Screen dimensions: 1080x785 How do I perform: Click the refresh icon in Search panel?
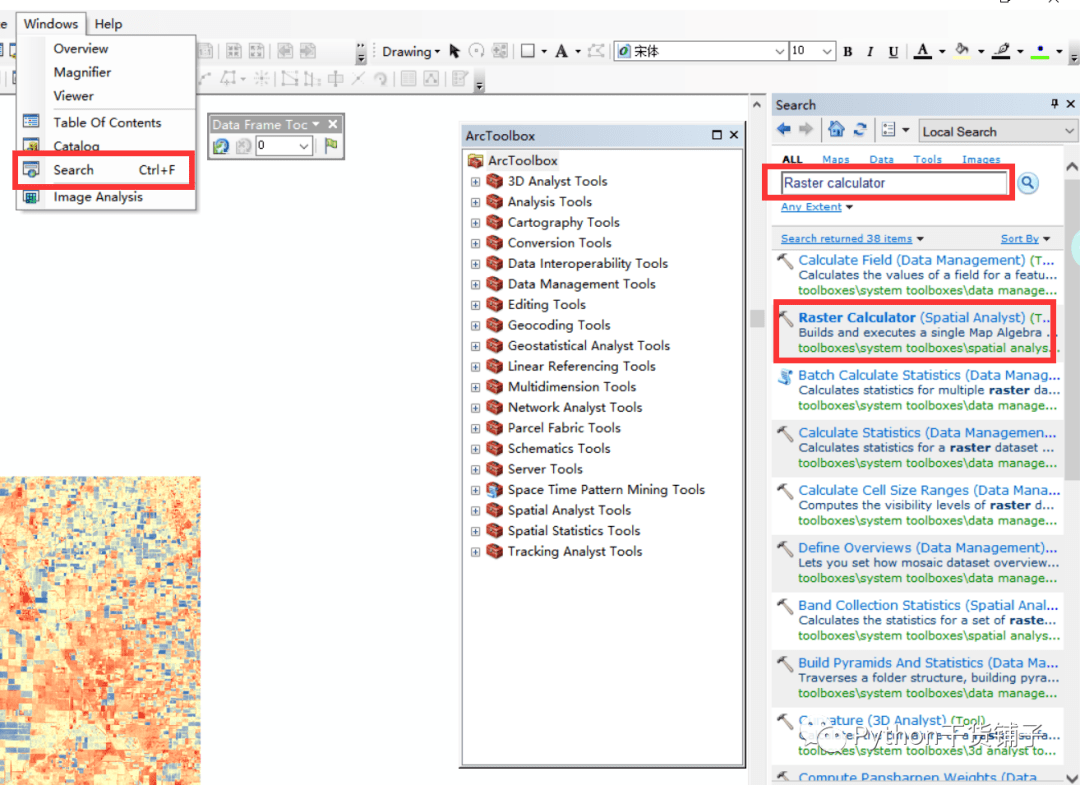pos(861,131)
